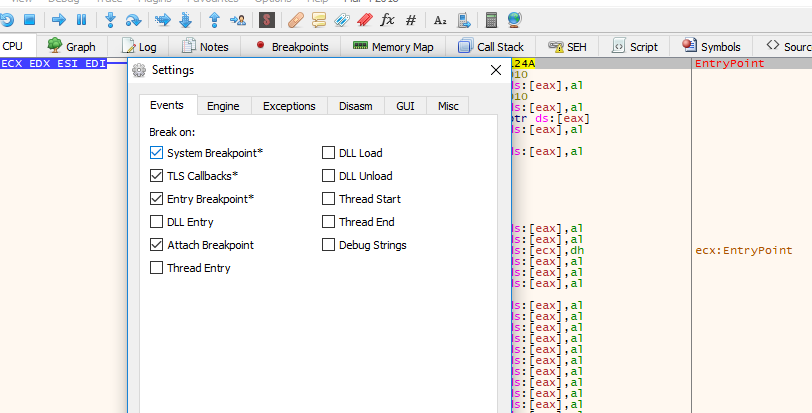Open the Labels tag icon
This screenshot has height=413, width=812.
342,20
